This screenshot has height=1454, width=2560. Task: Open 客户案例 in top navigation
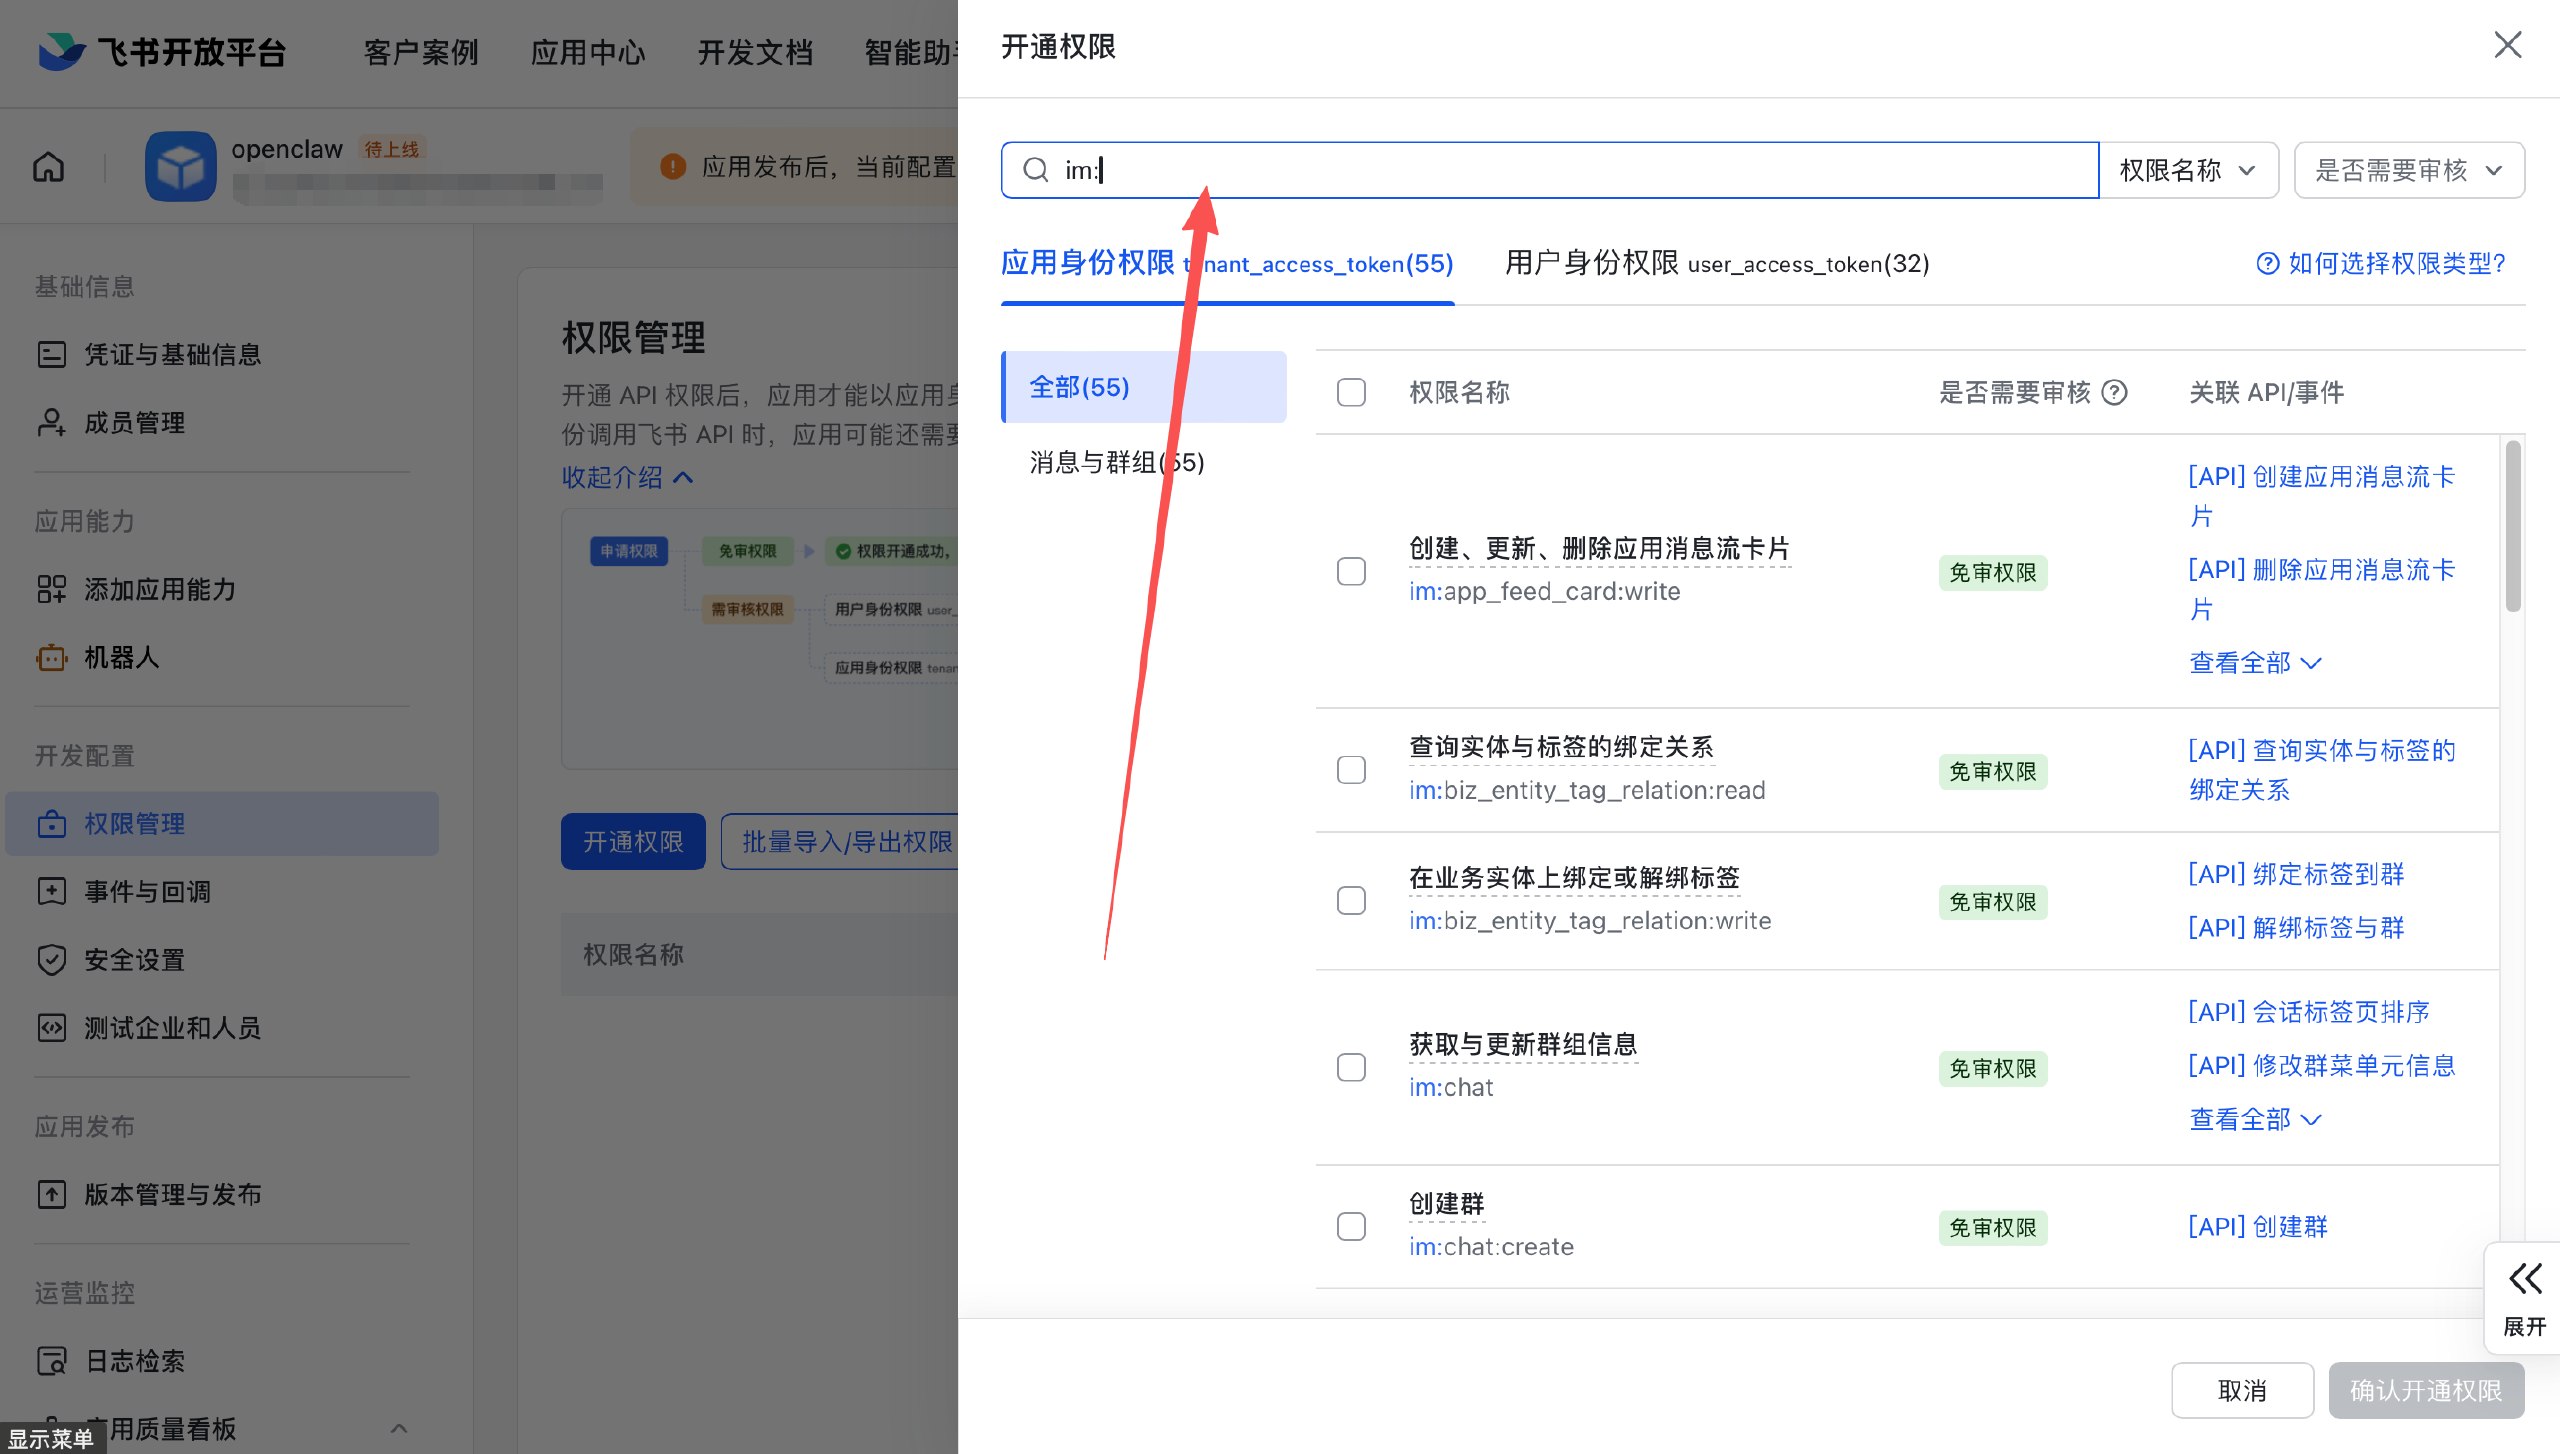point(421,52)
